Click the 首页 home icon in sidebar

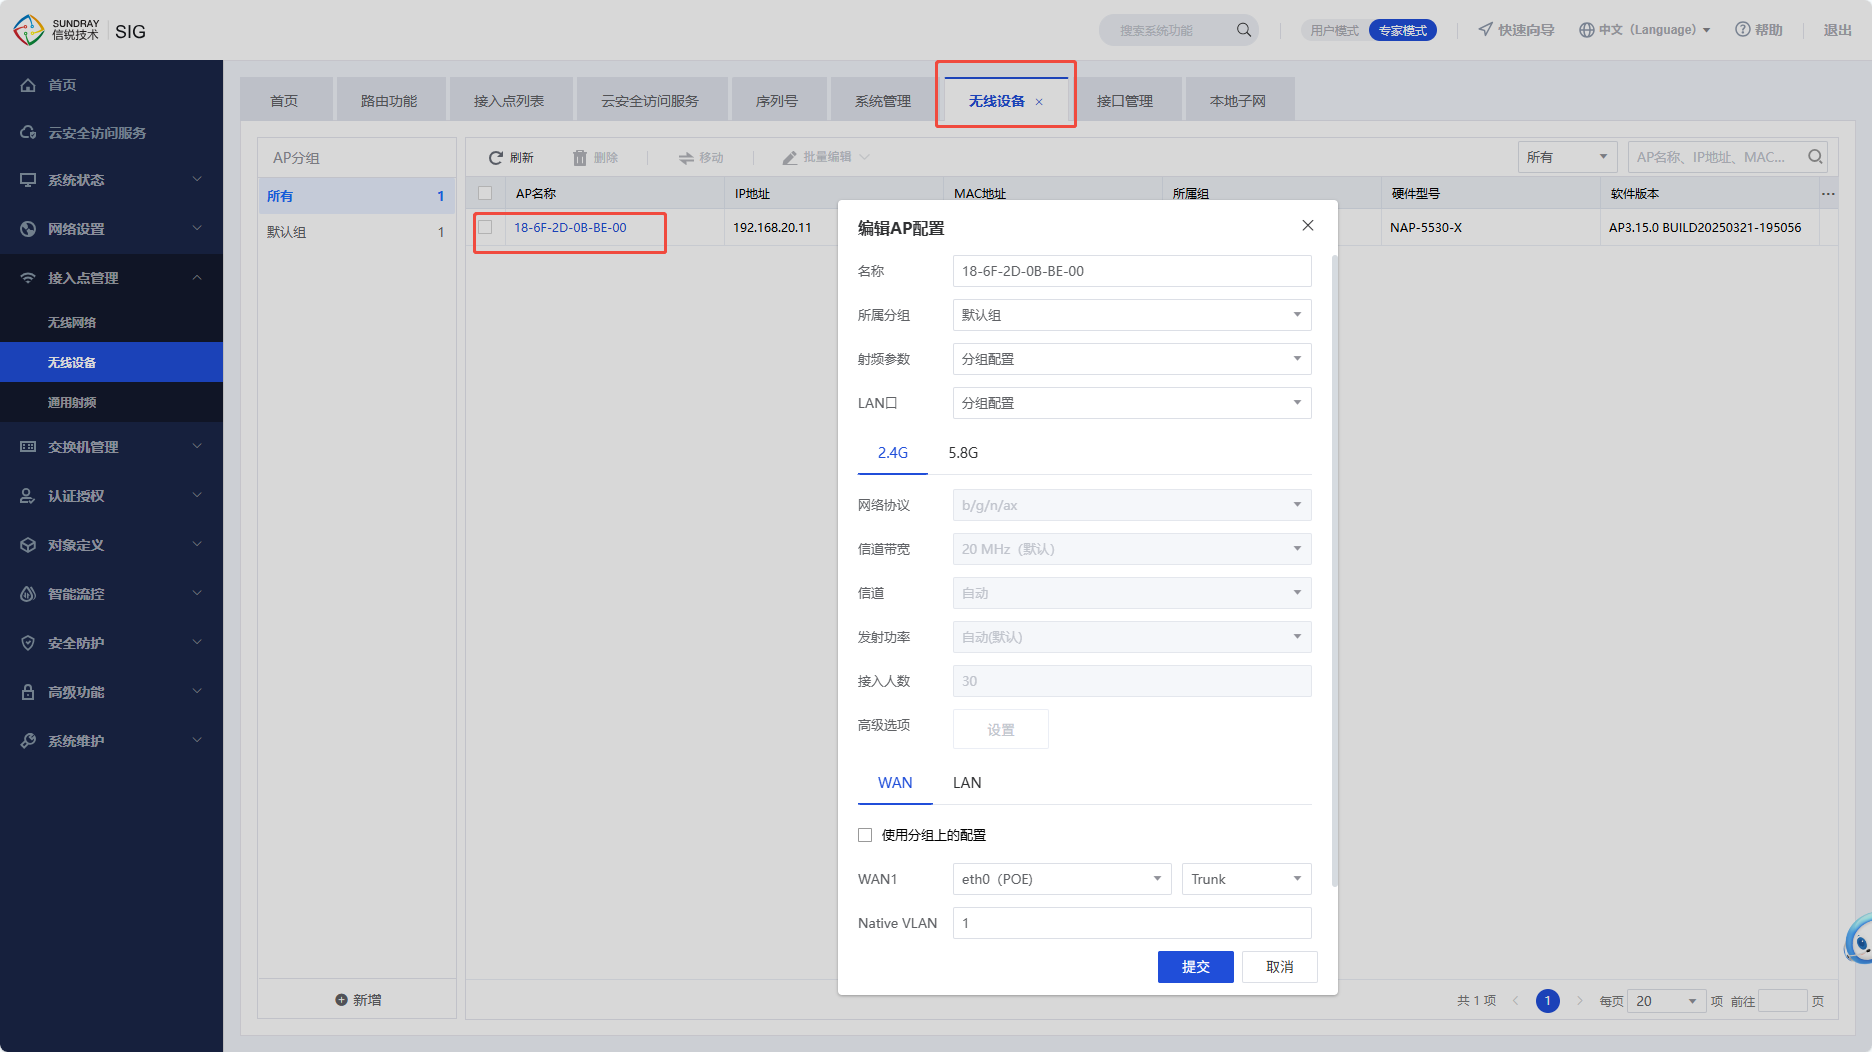pyautogui.click(x=28, y=85)
